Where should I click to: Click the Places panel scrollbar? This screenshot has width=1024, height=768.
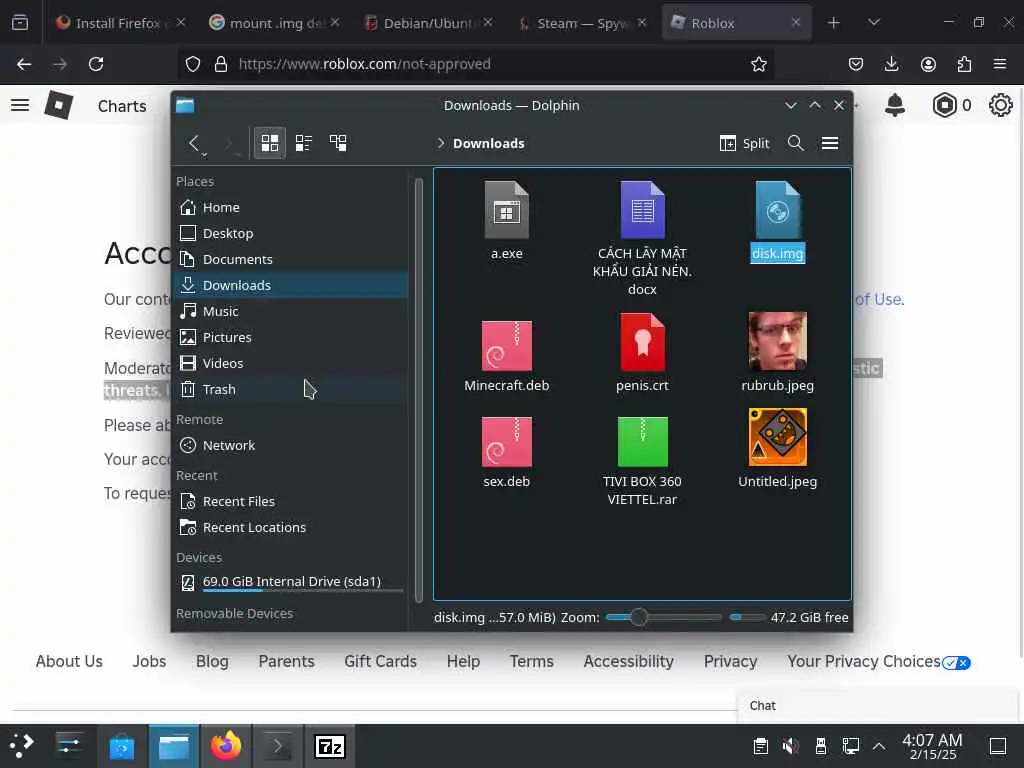[x=419, y=389]
